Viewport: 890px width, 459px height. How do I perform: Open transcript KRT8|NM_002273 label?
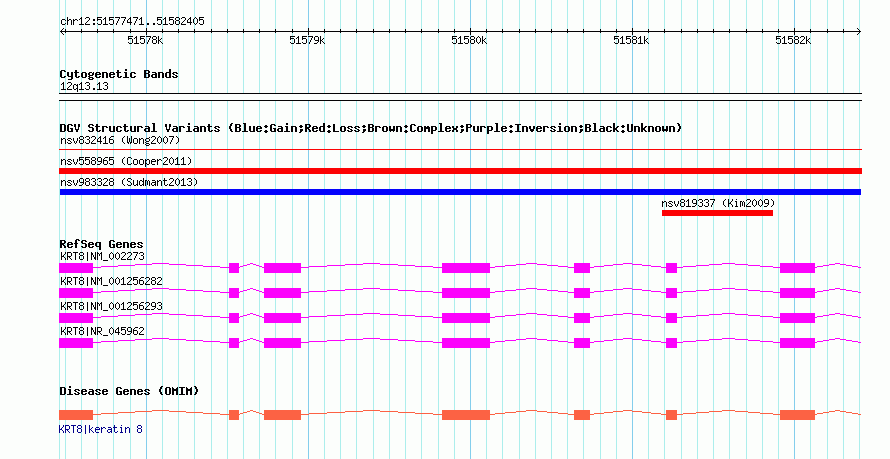click(x=102, y=256)
